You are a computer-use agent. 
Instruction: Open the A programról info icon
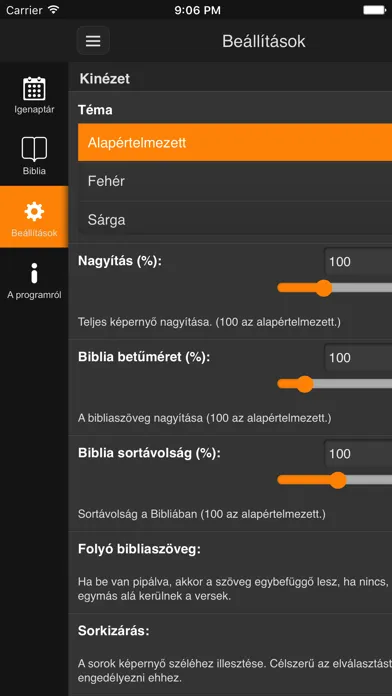click(x=34, y=273)
